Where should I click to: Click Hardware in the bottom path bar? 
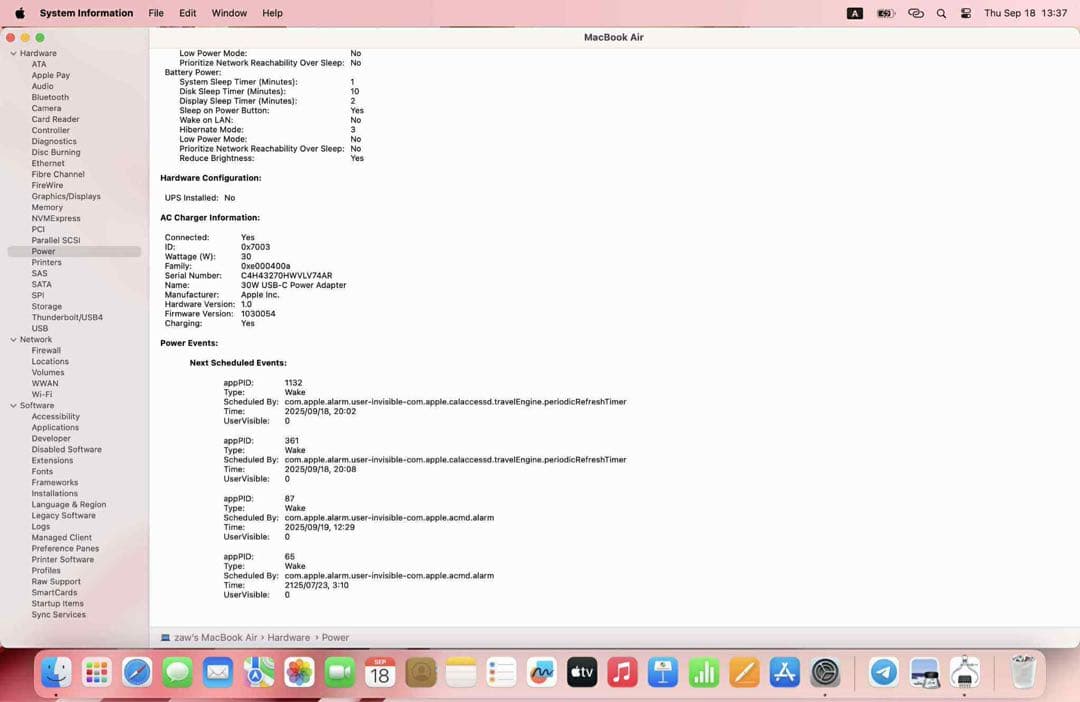(289, 637)
